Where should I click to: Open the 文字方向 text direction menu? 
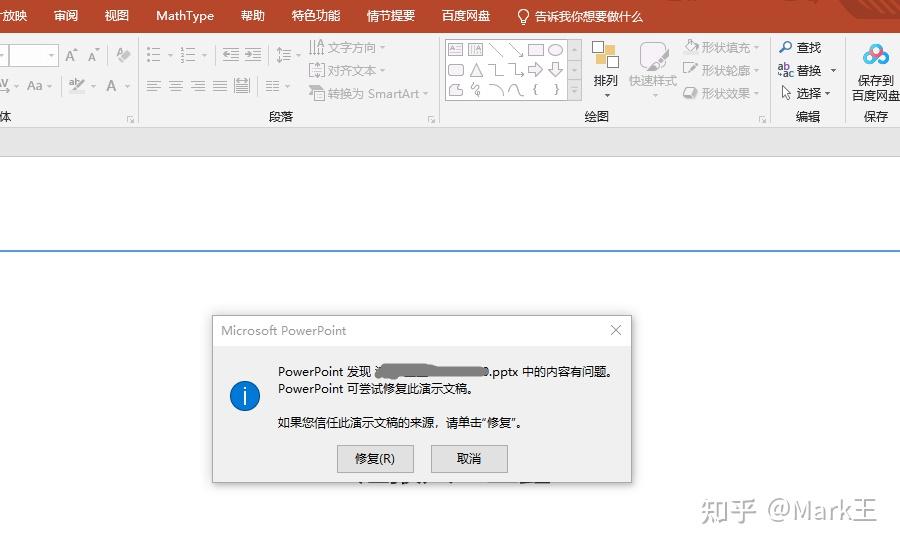347,47
